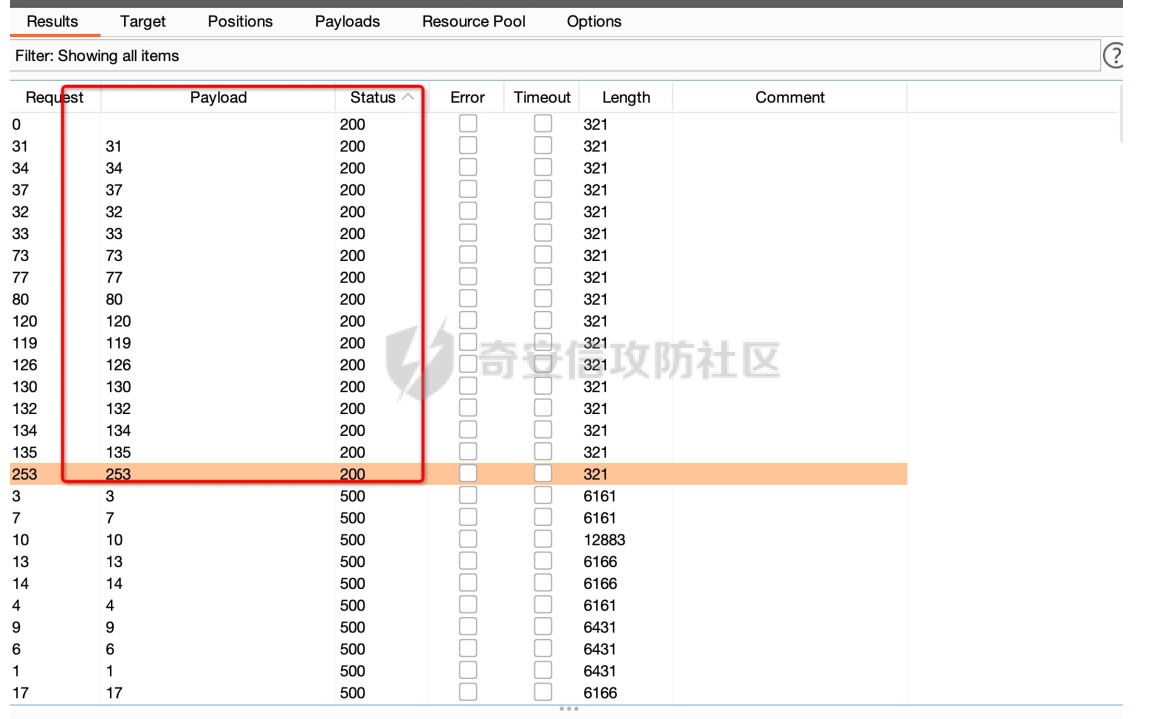The width and height of the screenshot is (1170, 719).
Task: Open the Resource Pool tab
Action: point(473,21)
